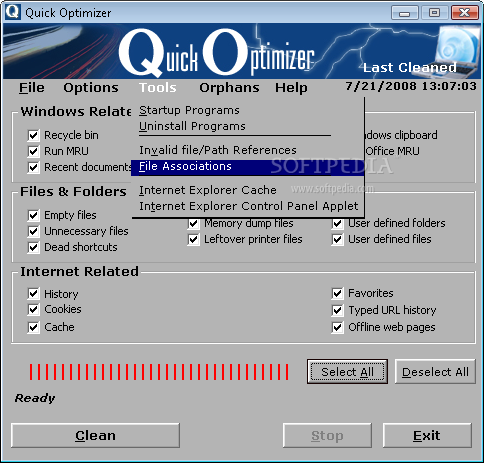Open the Options menu

[x=91, y=88]
